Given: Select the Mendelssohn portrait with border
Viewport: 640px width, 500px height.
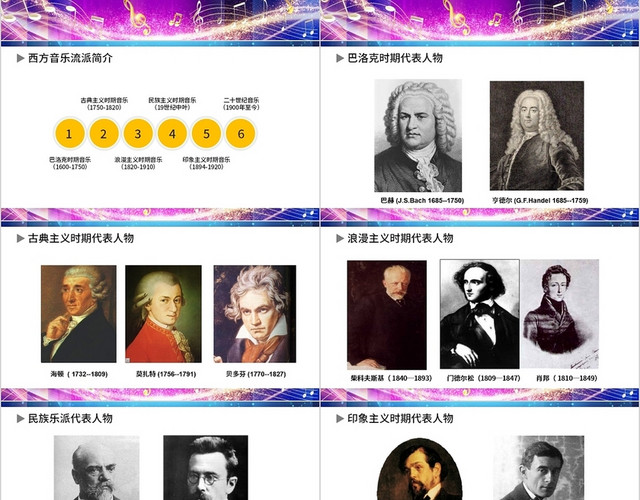Looking at the screenshot, I should [480, 314].
